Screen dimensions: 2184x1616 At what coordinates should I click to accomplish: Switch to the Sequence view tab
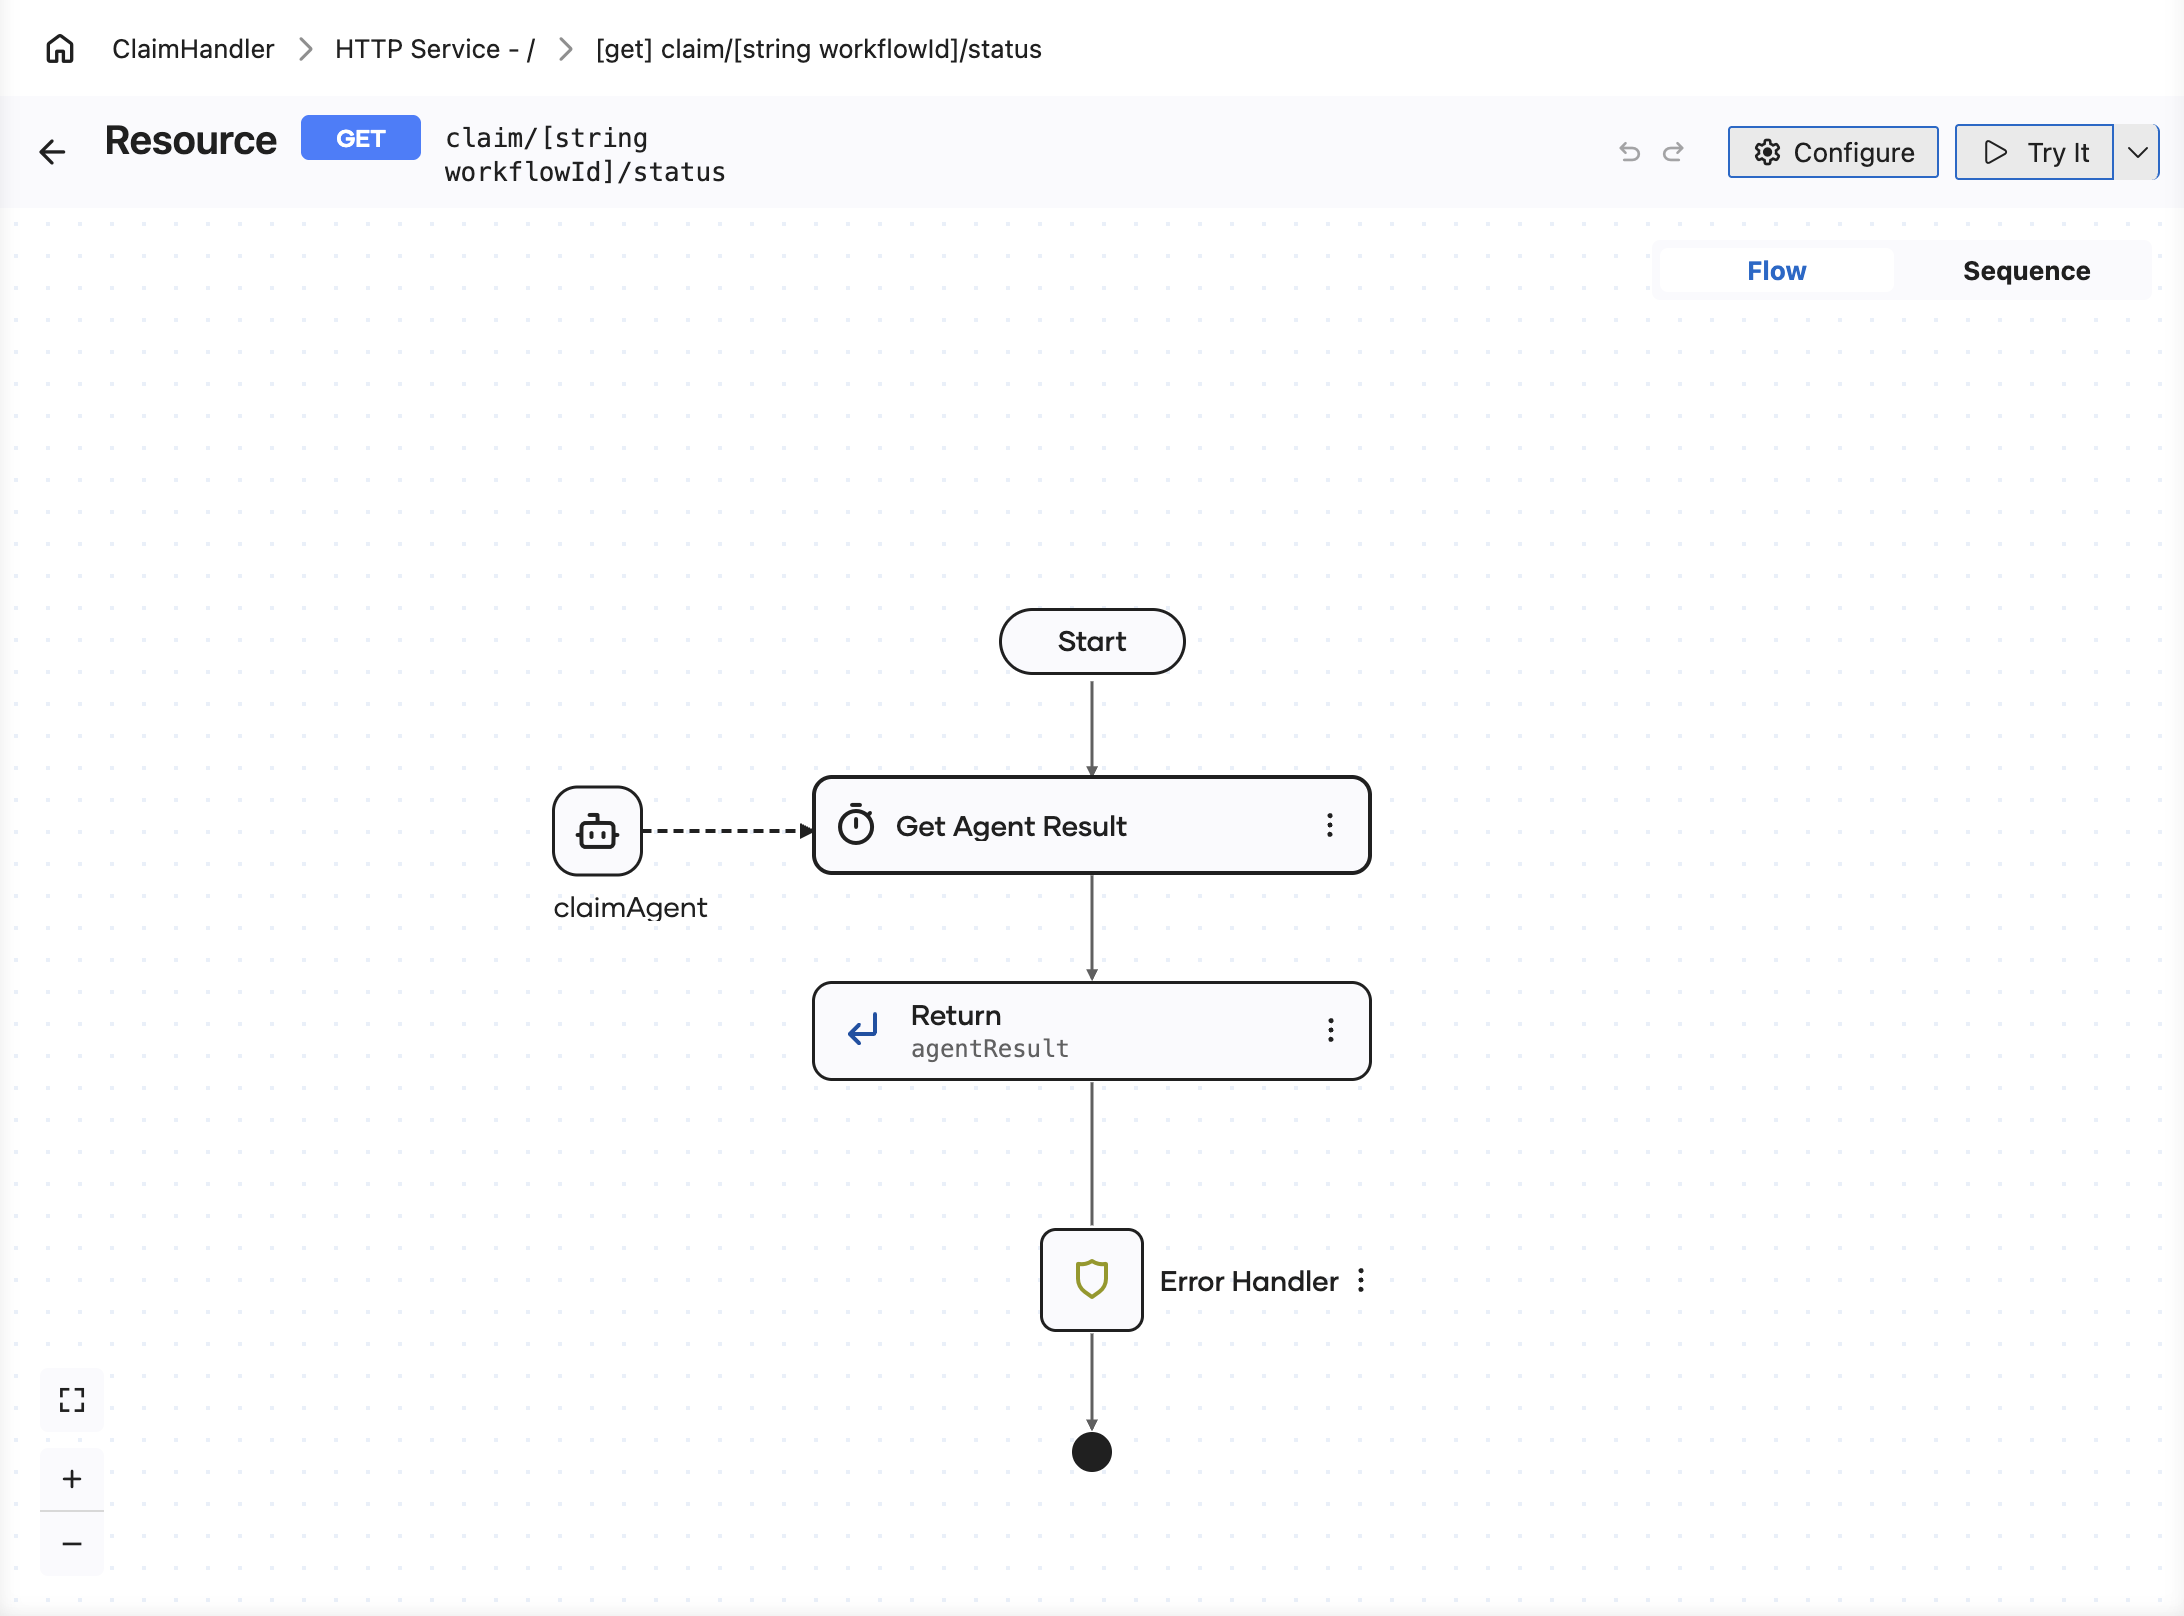click(2027, 271)
